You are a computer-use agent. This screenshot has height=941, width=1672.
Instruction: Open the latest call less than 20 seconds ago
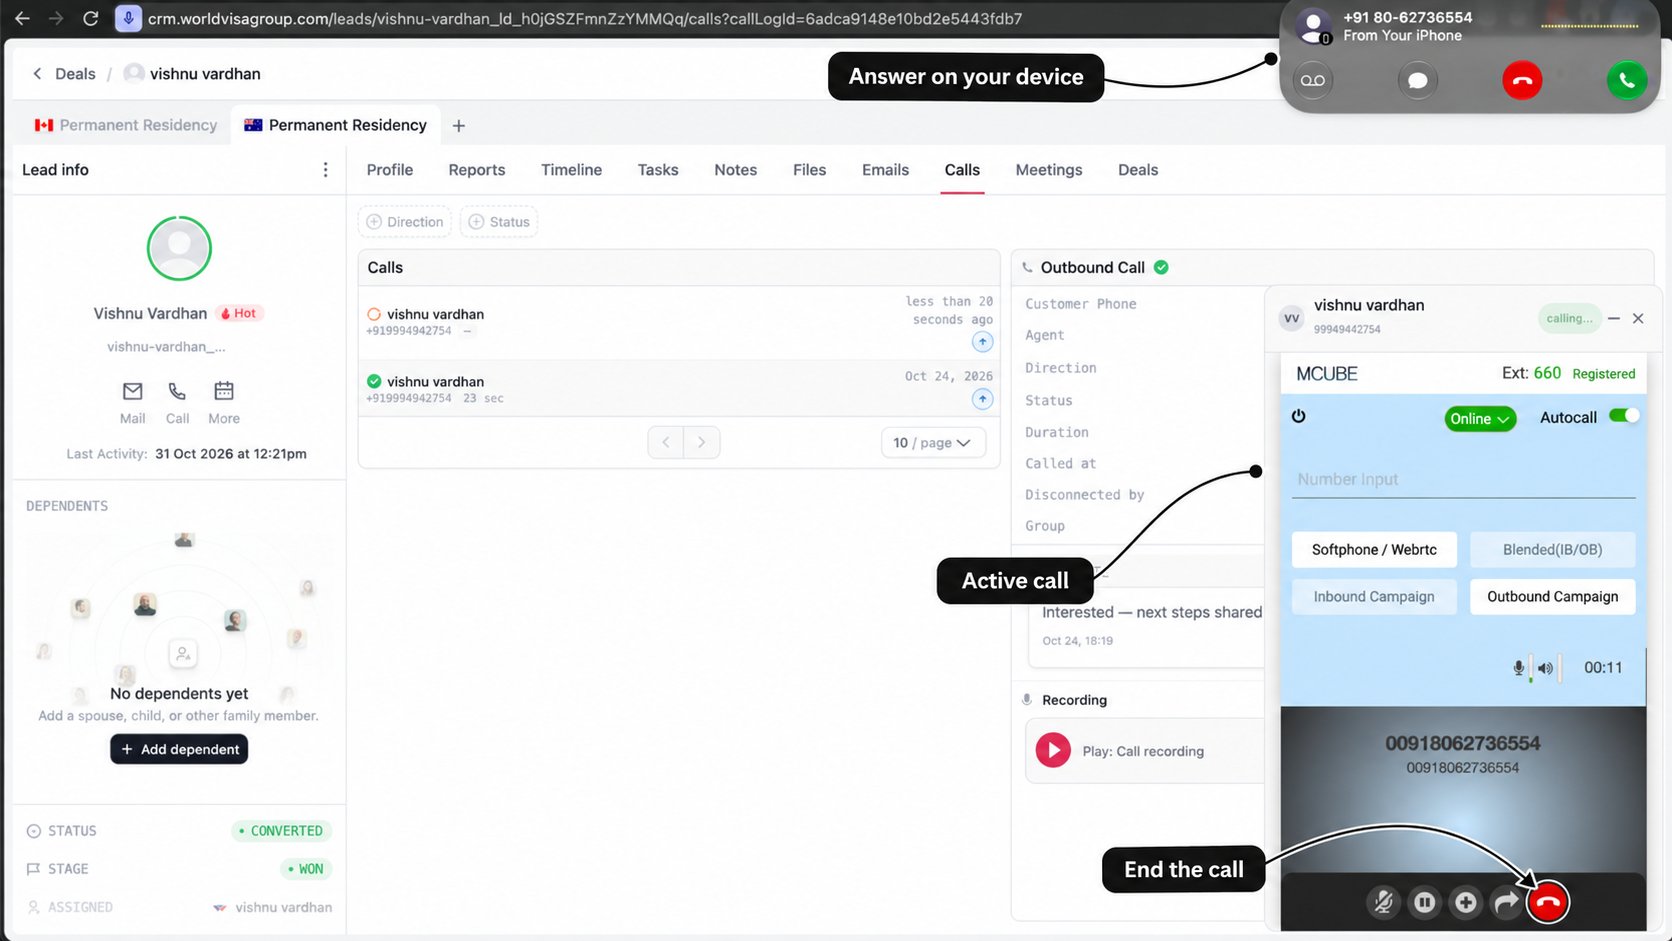pyautogui.click(x=679, y=322)
